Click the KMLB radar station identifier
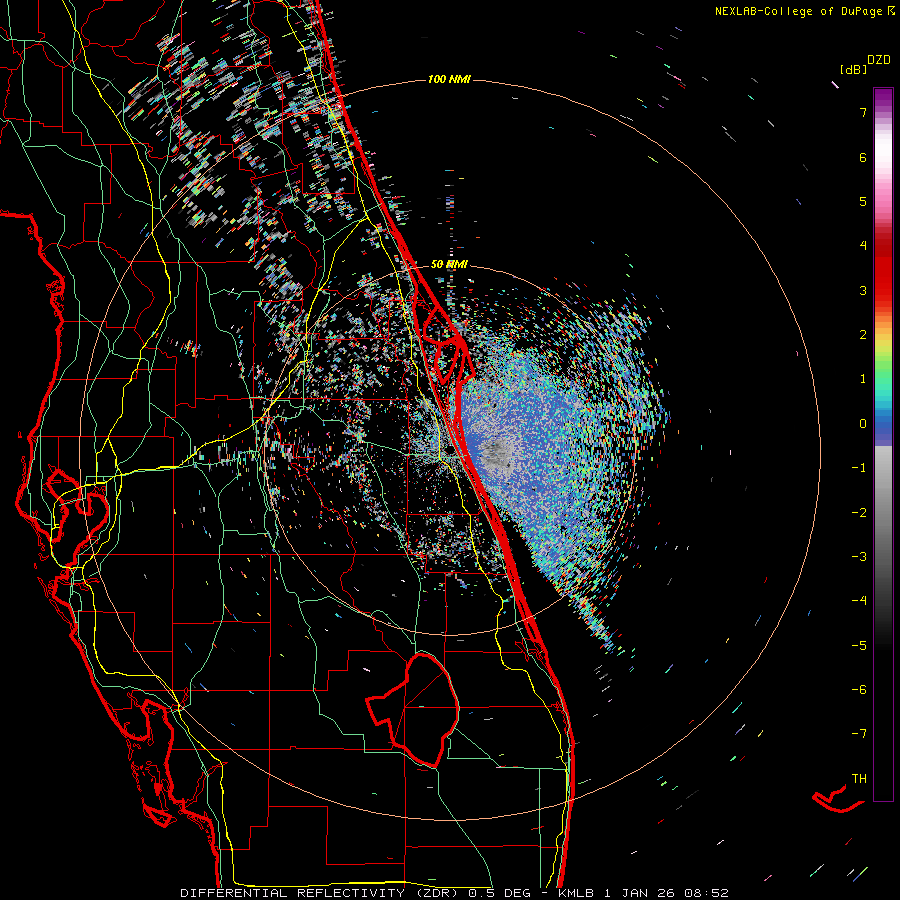 coord(576,893)
